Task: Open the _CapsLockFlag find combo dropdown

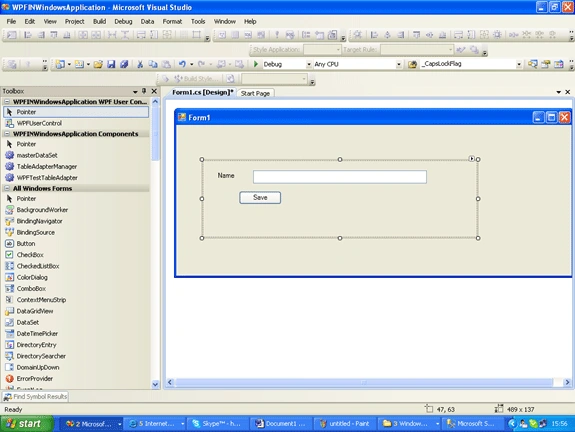Action: click(x=519, y=65)
